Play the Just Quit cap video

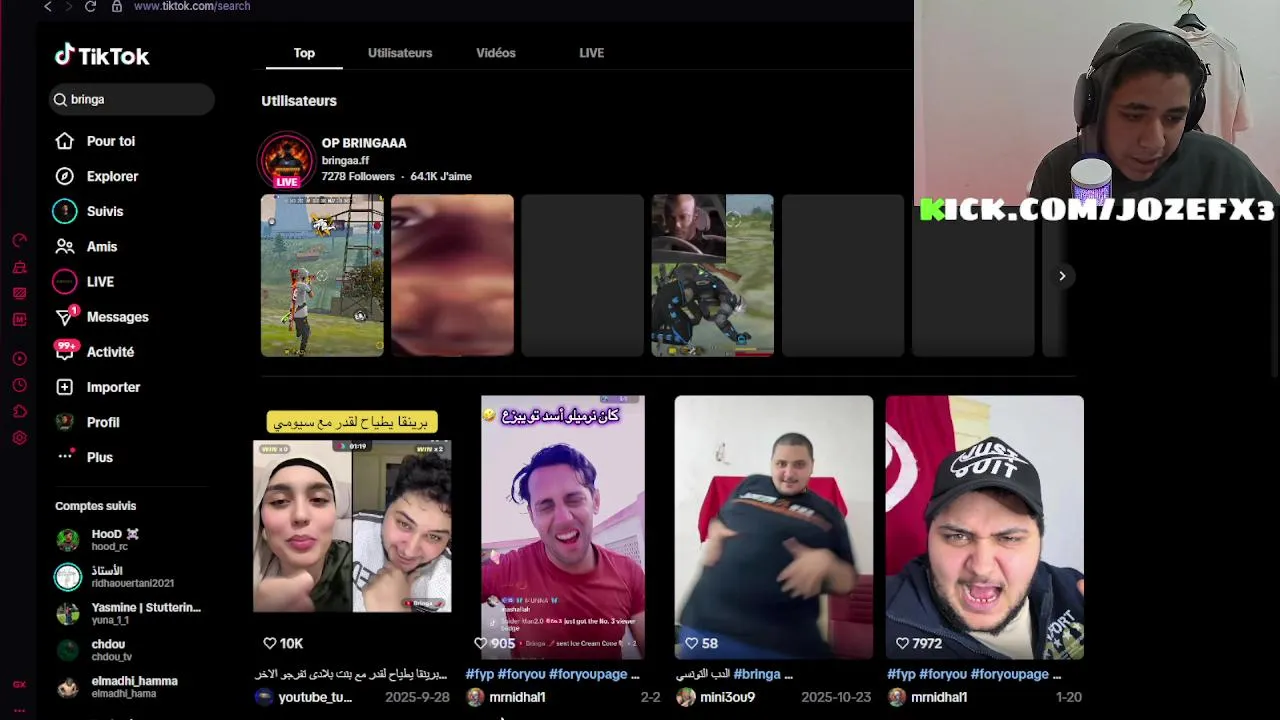[985, 527]
